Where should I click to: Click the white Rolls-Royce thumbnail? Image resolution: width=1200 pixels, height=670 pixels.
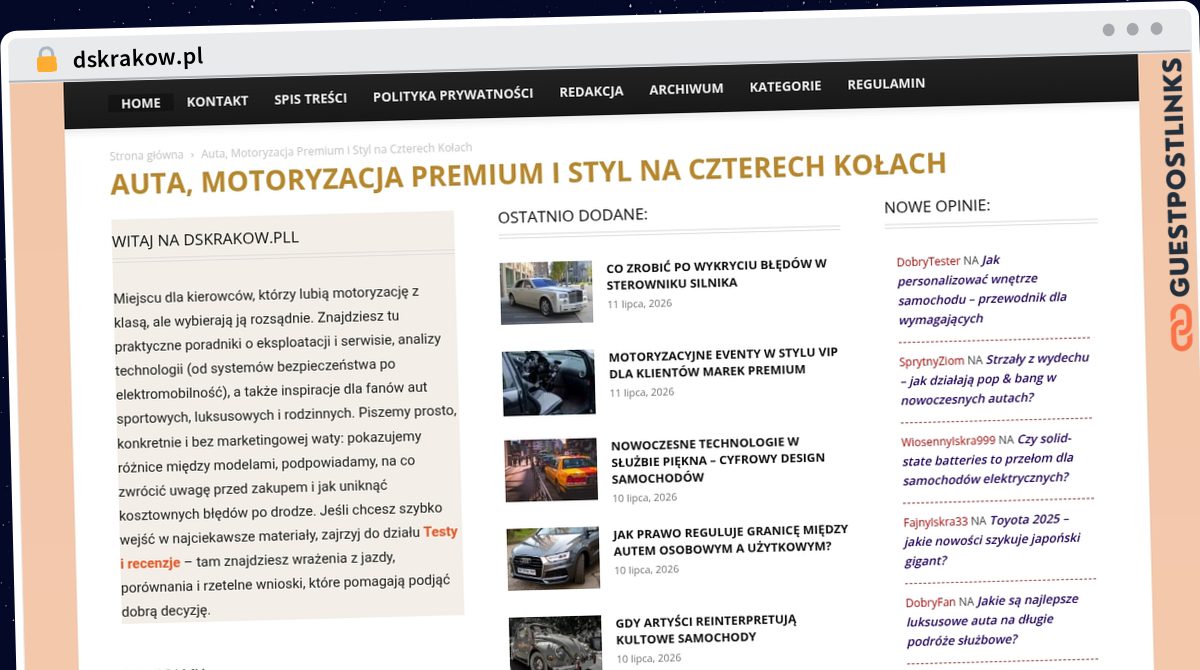point(546,292)
